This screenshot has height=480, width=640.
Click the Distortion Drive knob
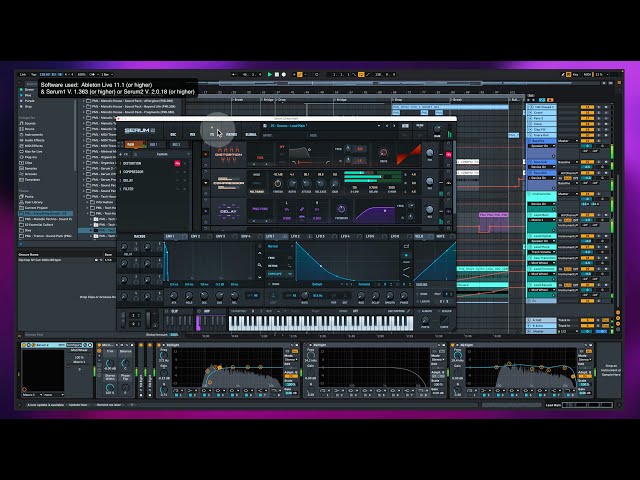383,153
